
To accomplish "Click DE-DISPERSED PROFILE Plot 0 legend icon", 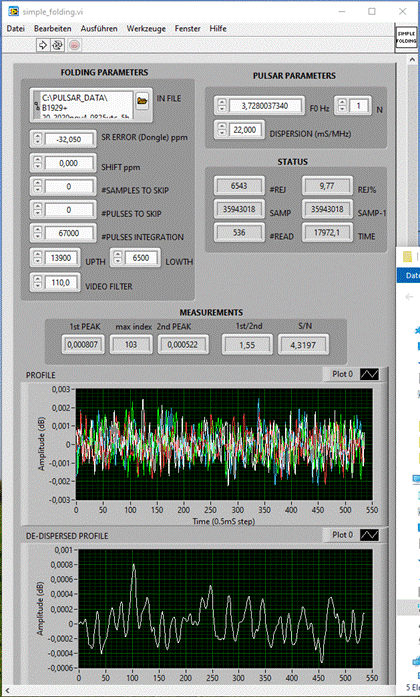I will 369,535.
